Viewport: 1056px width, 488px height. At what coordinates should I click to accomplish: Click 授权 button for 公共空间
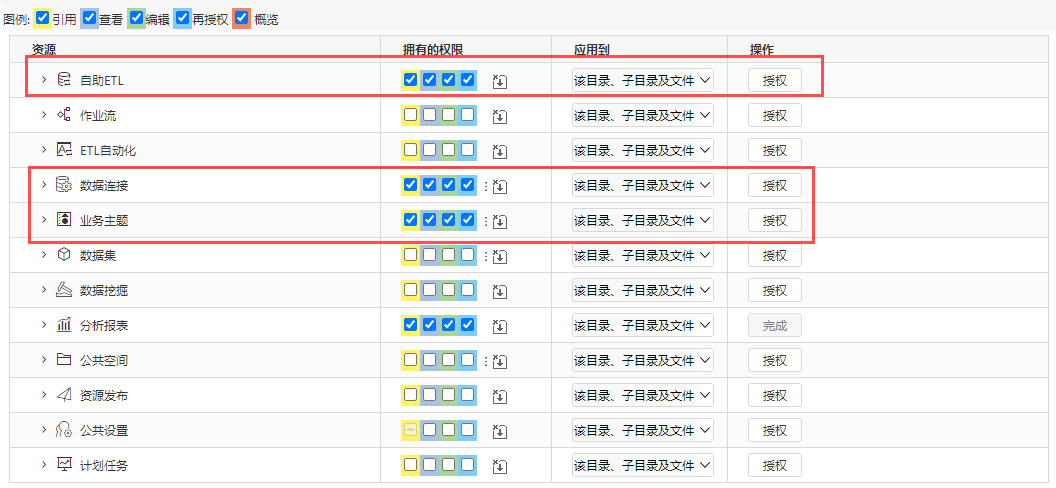tap(774, 361)
